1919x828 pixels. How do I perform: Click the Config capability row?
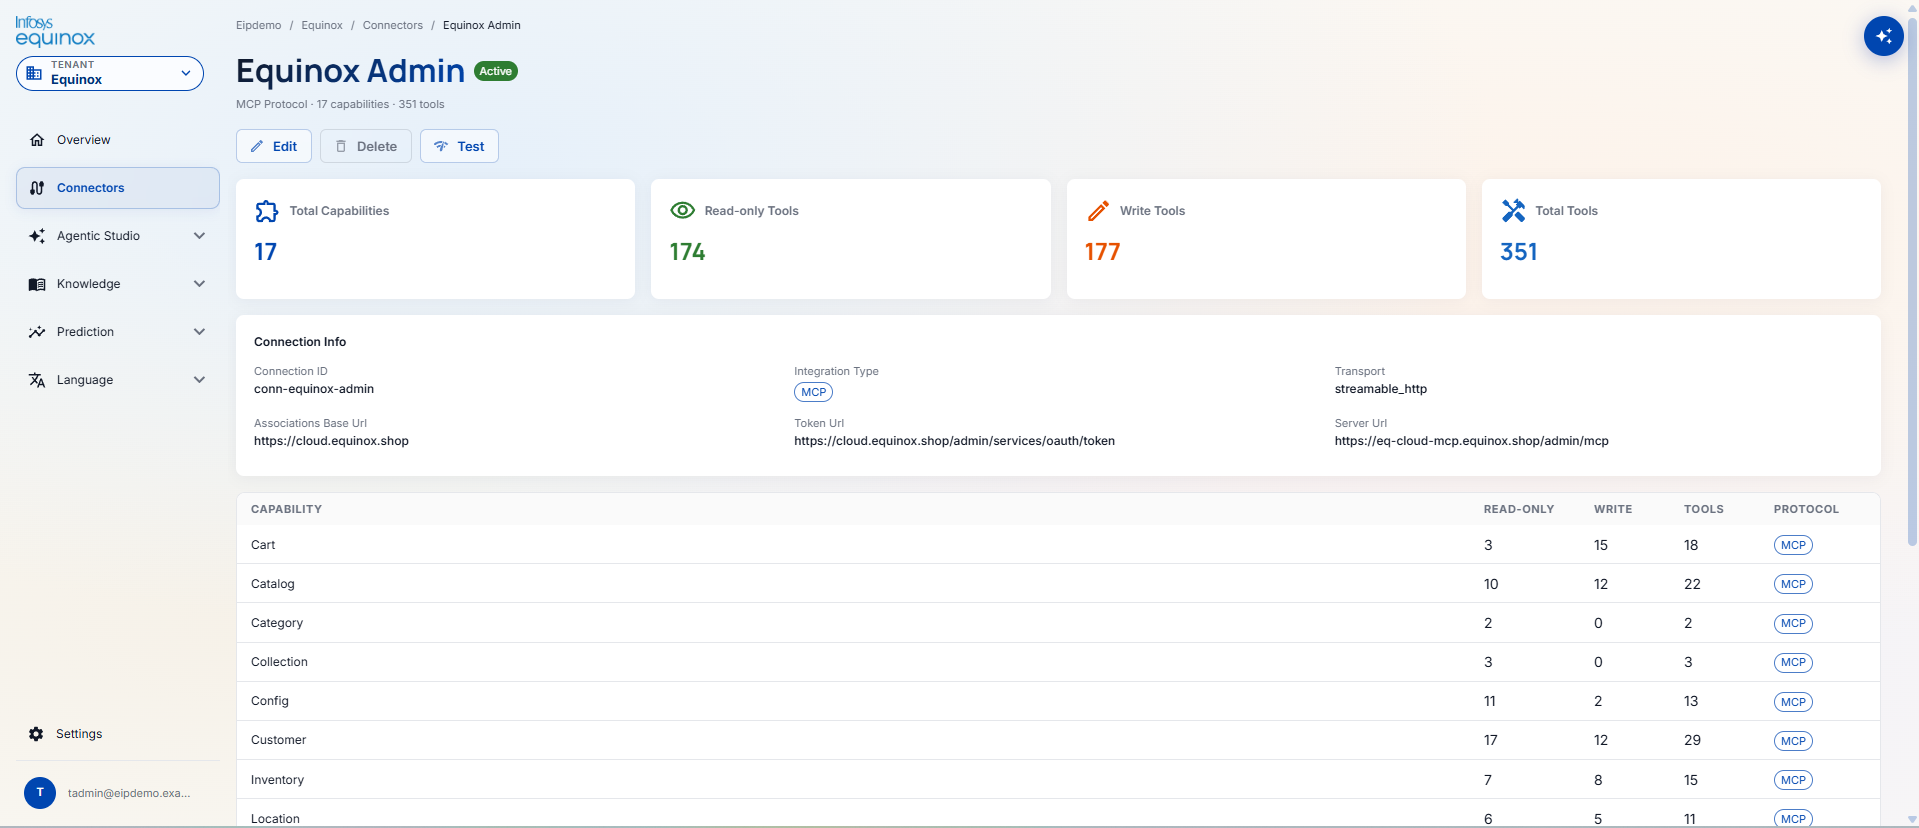(1058, 701)
